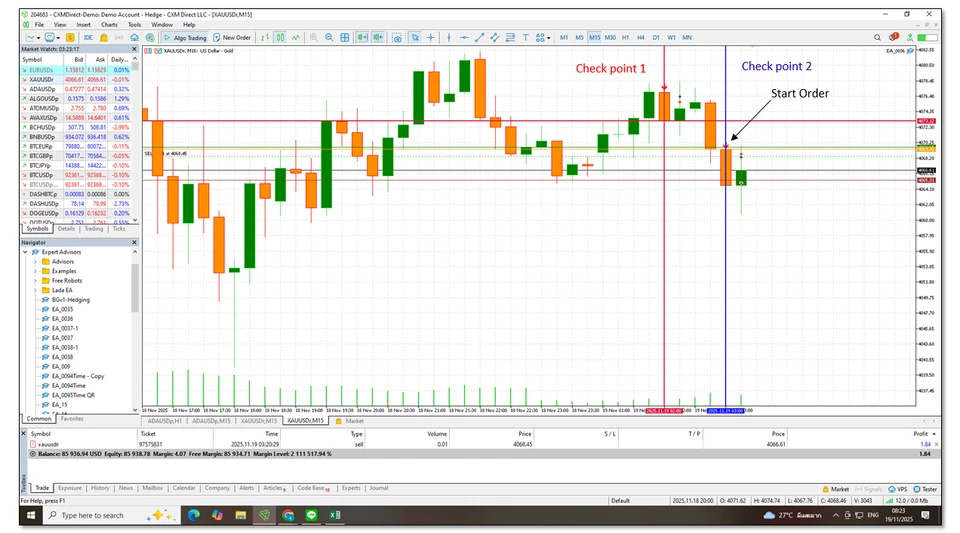Viewport: 960px width, 533px height.
Task: Open the profiles dropdown arrow
Action: (58, 38)
